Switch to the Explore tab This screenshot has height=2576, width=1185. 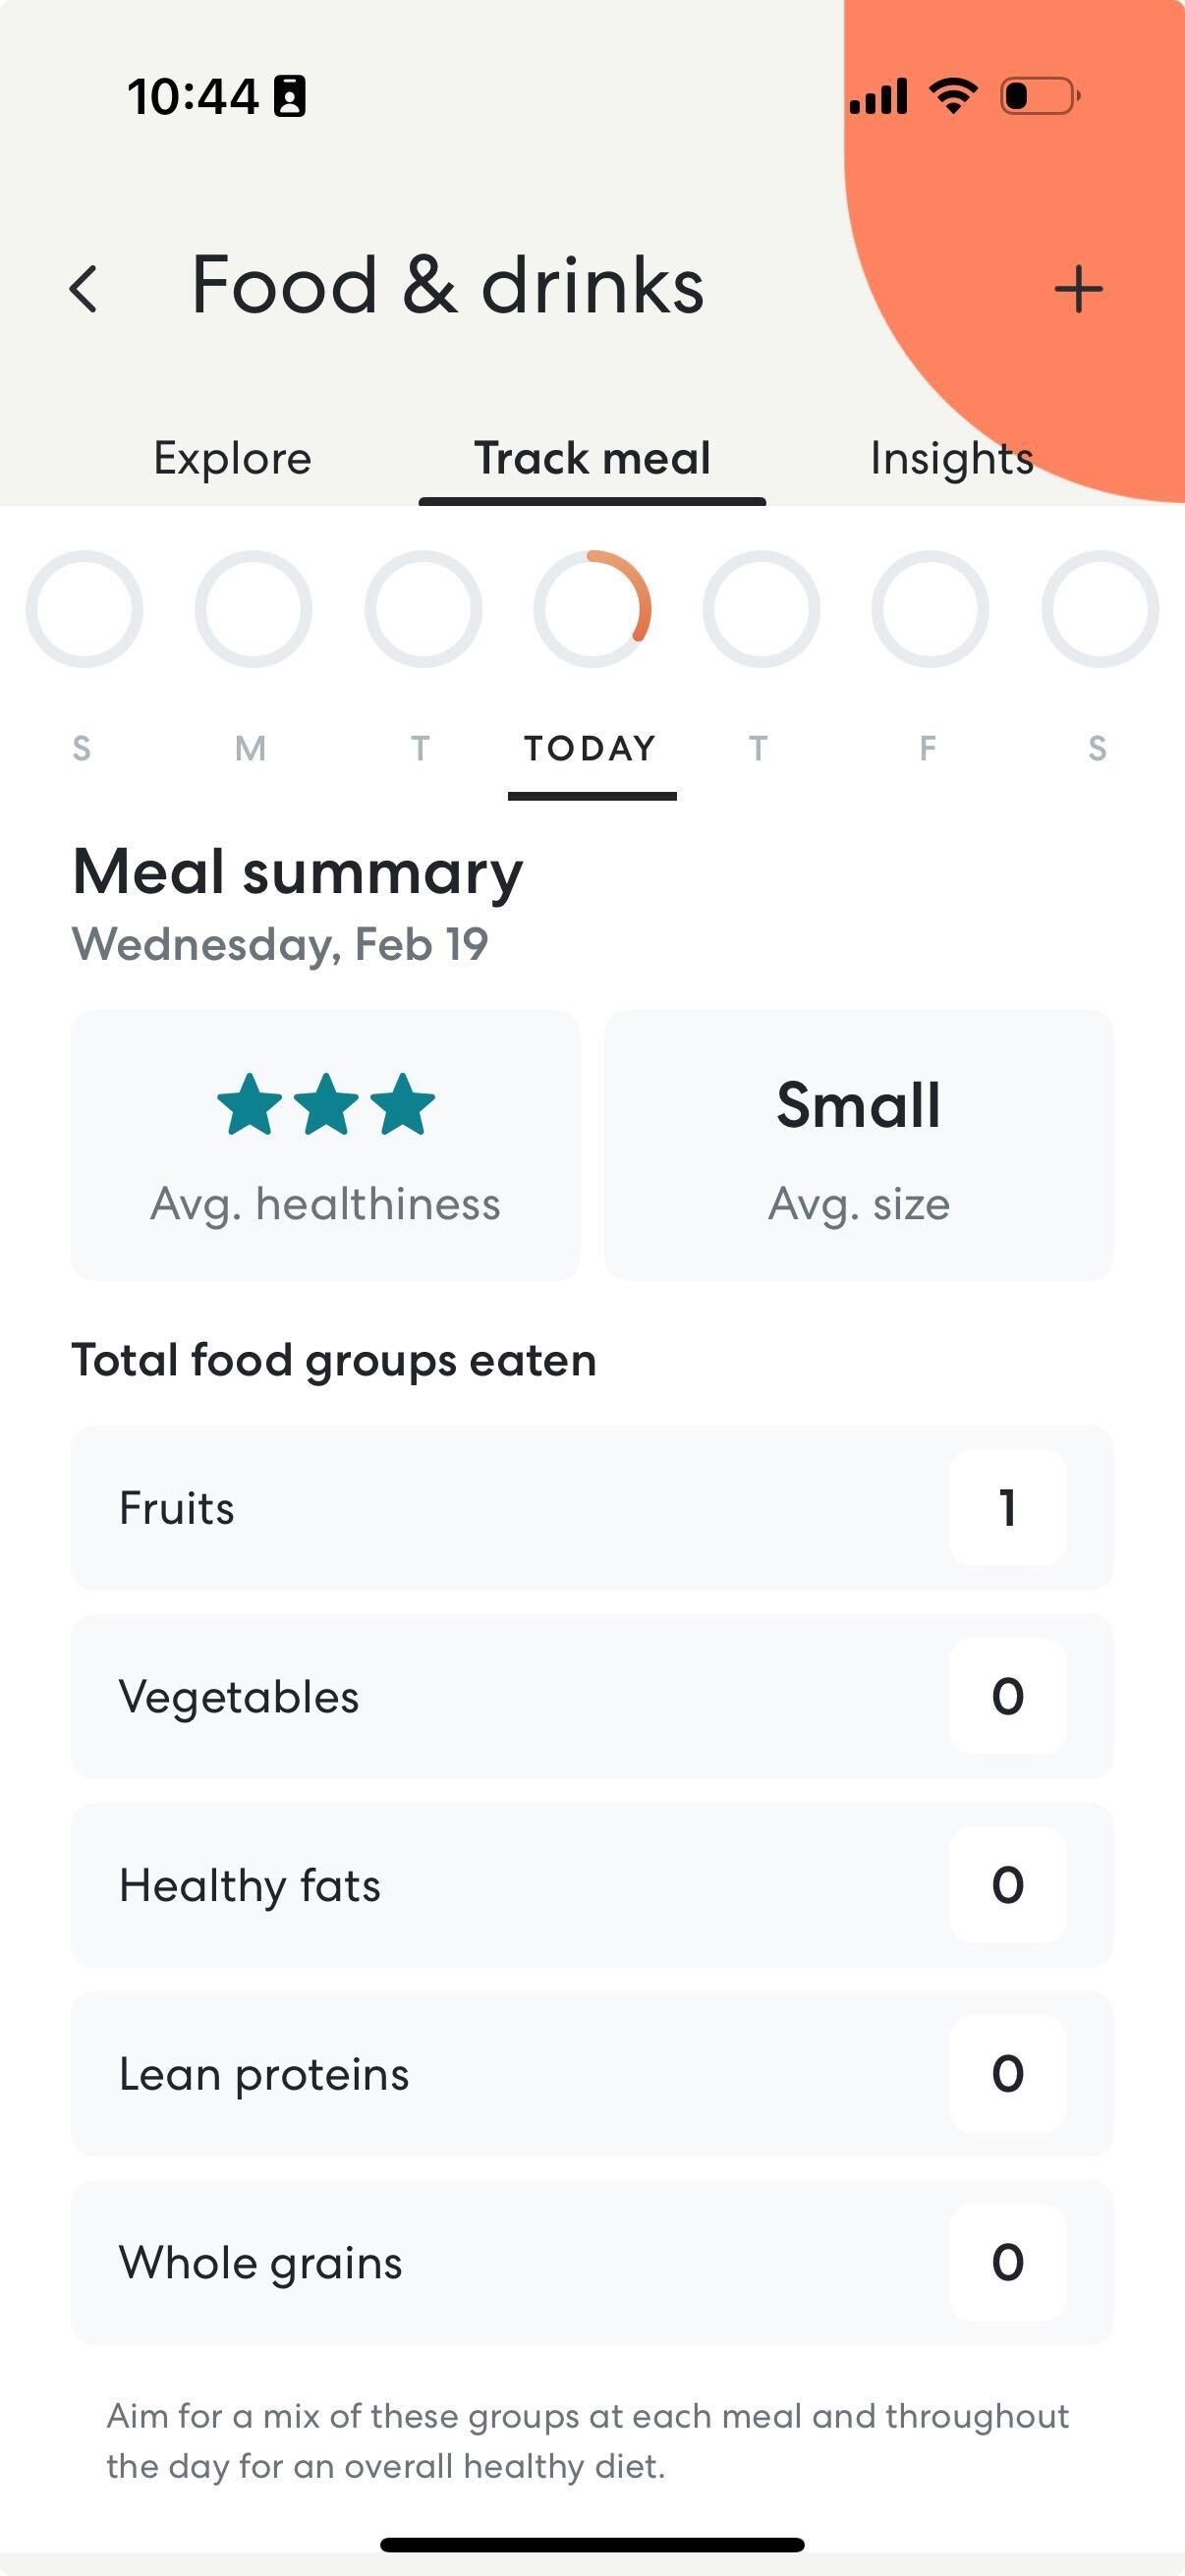coord(232,458)
